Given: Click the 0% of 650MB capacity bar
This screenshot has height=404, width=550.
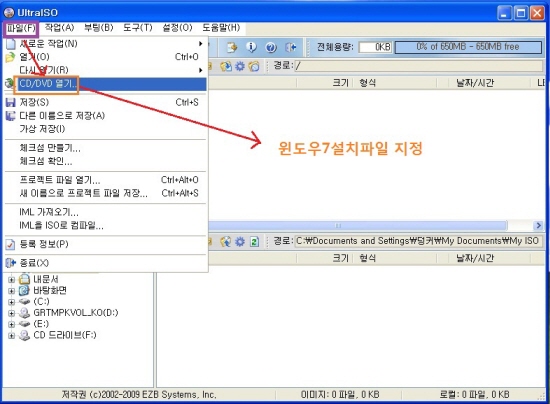Looking at the screenshot, I should pyautogui.click(x=468, y=47).
